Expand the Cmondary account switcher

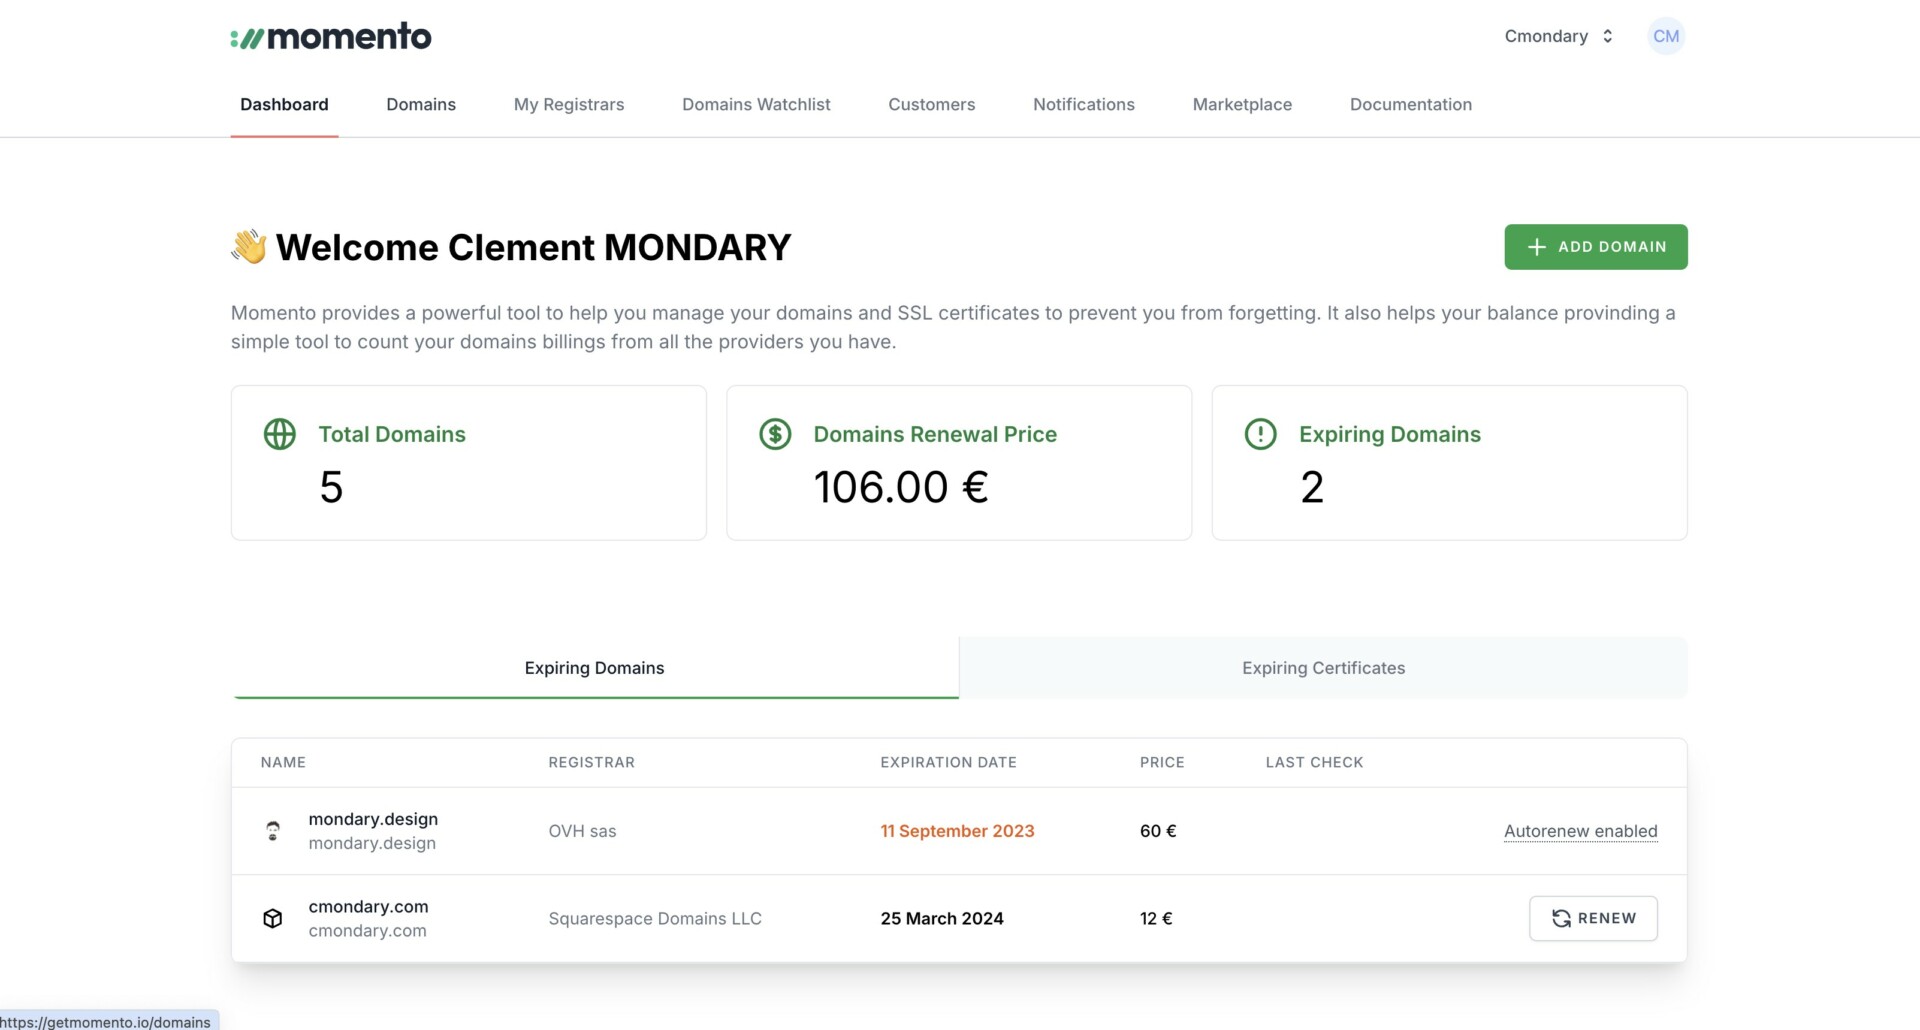click(x=1559, y=36)
